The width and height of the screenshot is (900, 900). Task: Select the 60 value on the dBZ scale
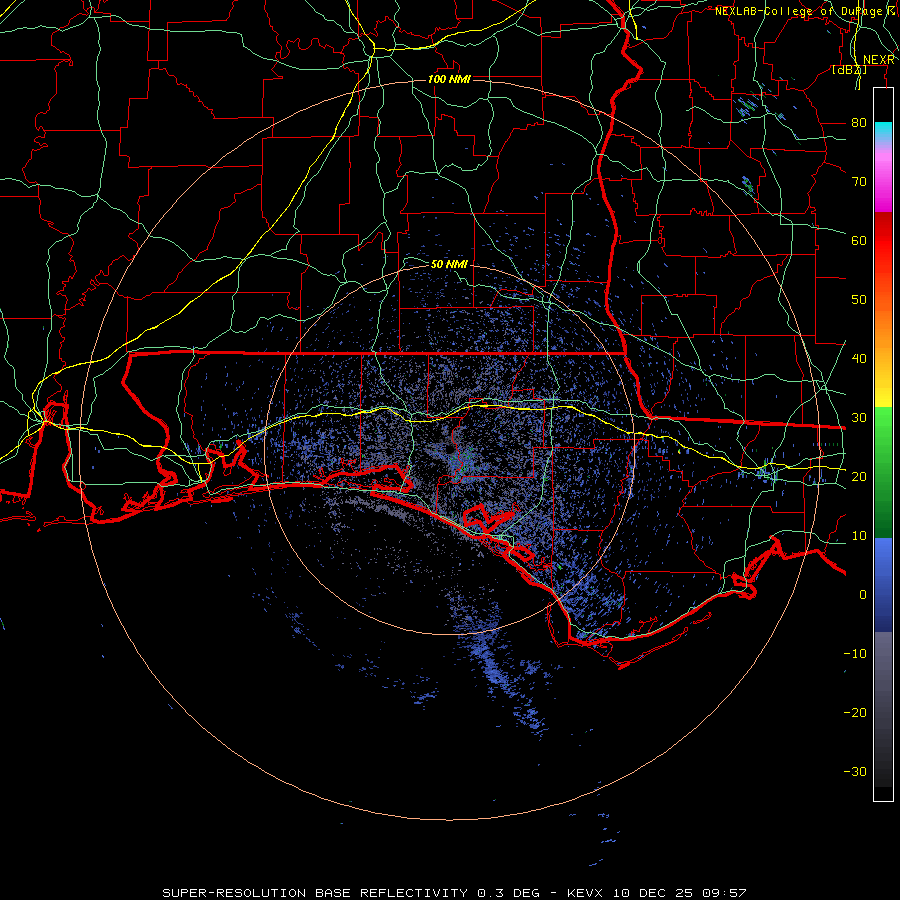(859, 240)
